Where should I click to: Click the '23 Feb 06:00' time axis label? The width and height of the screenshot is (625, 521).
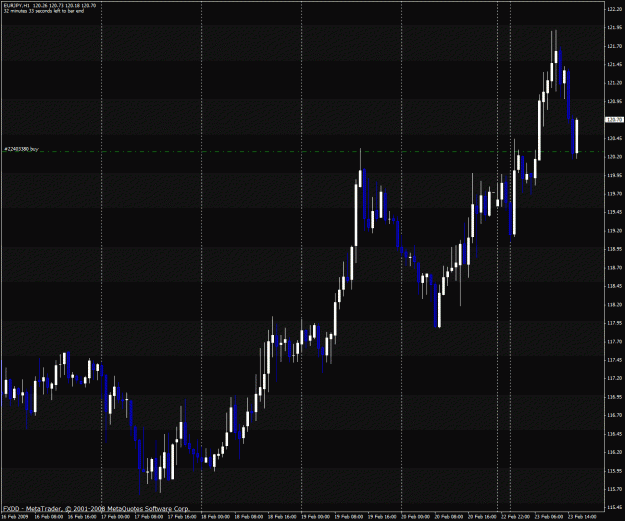click(549, 517)
